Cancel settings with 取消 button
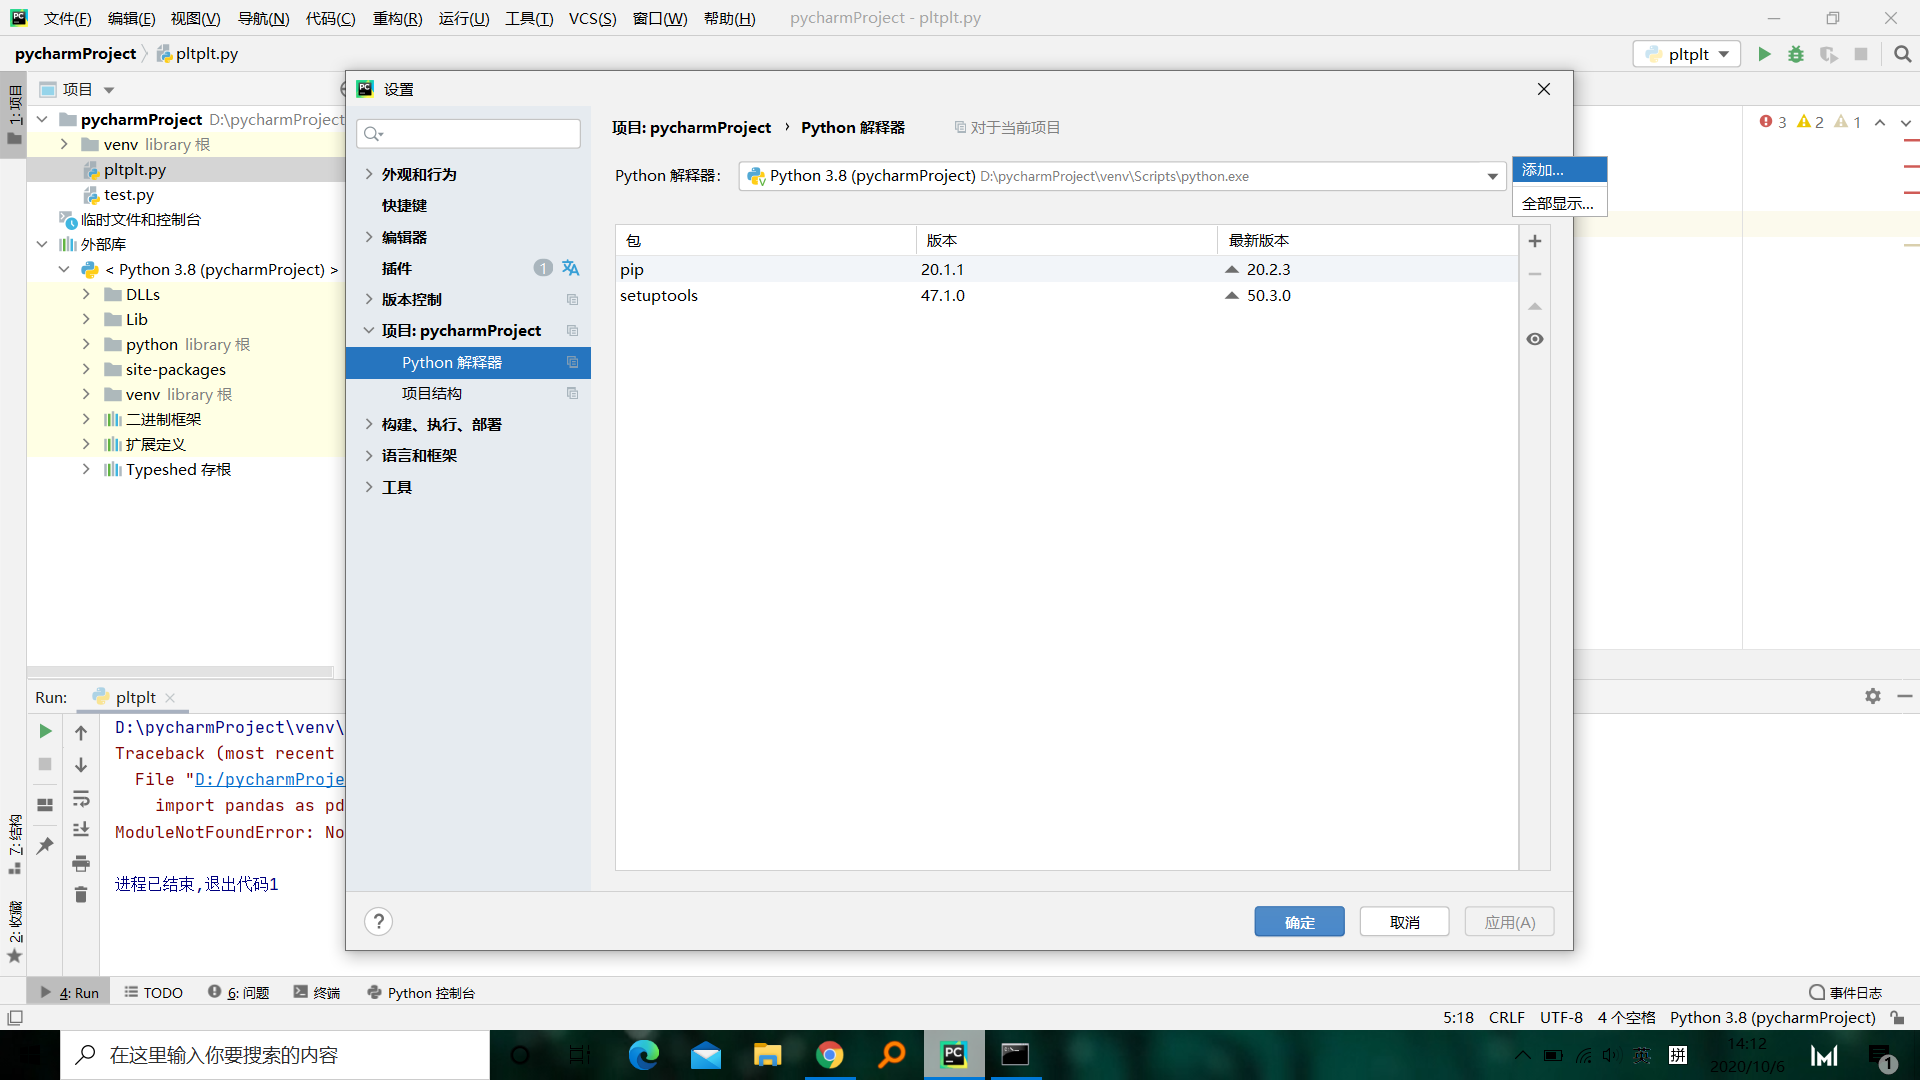1920x1080 pixels. click(x=1404, y=922)
